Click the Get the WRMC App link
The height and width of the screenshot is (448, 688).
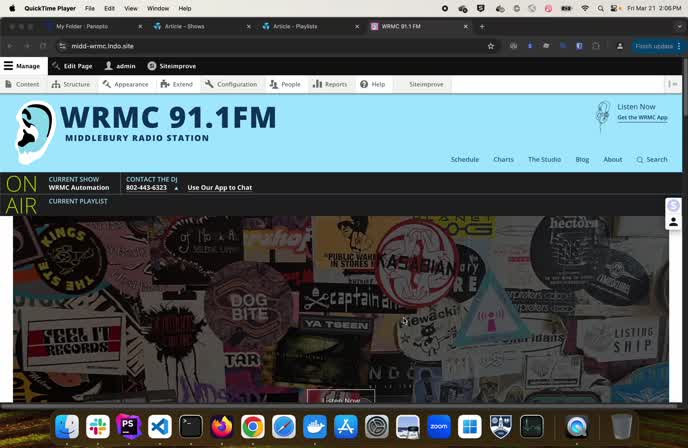coord(642,118)
